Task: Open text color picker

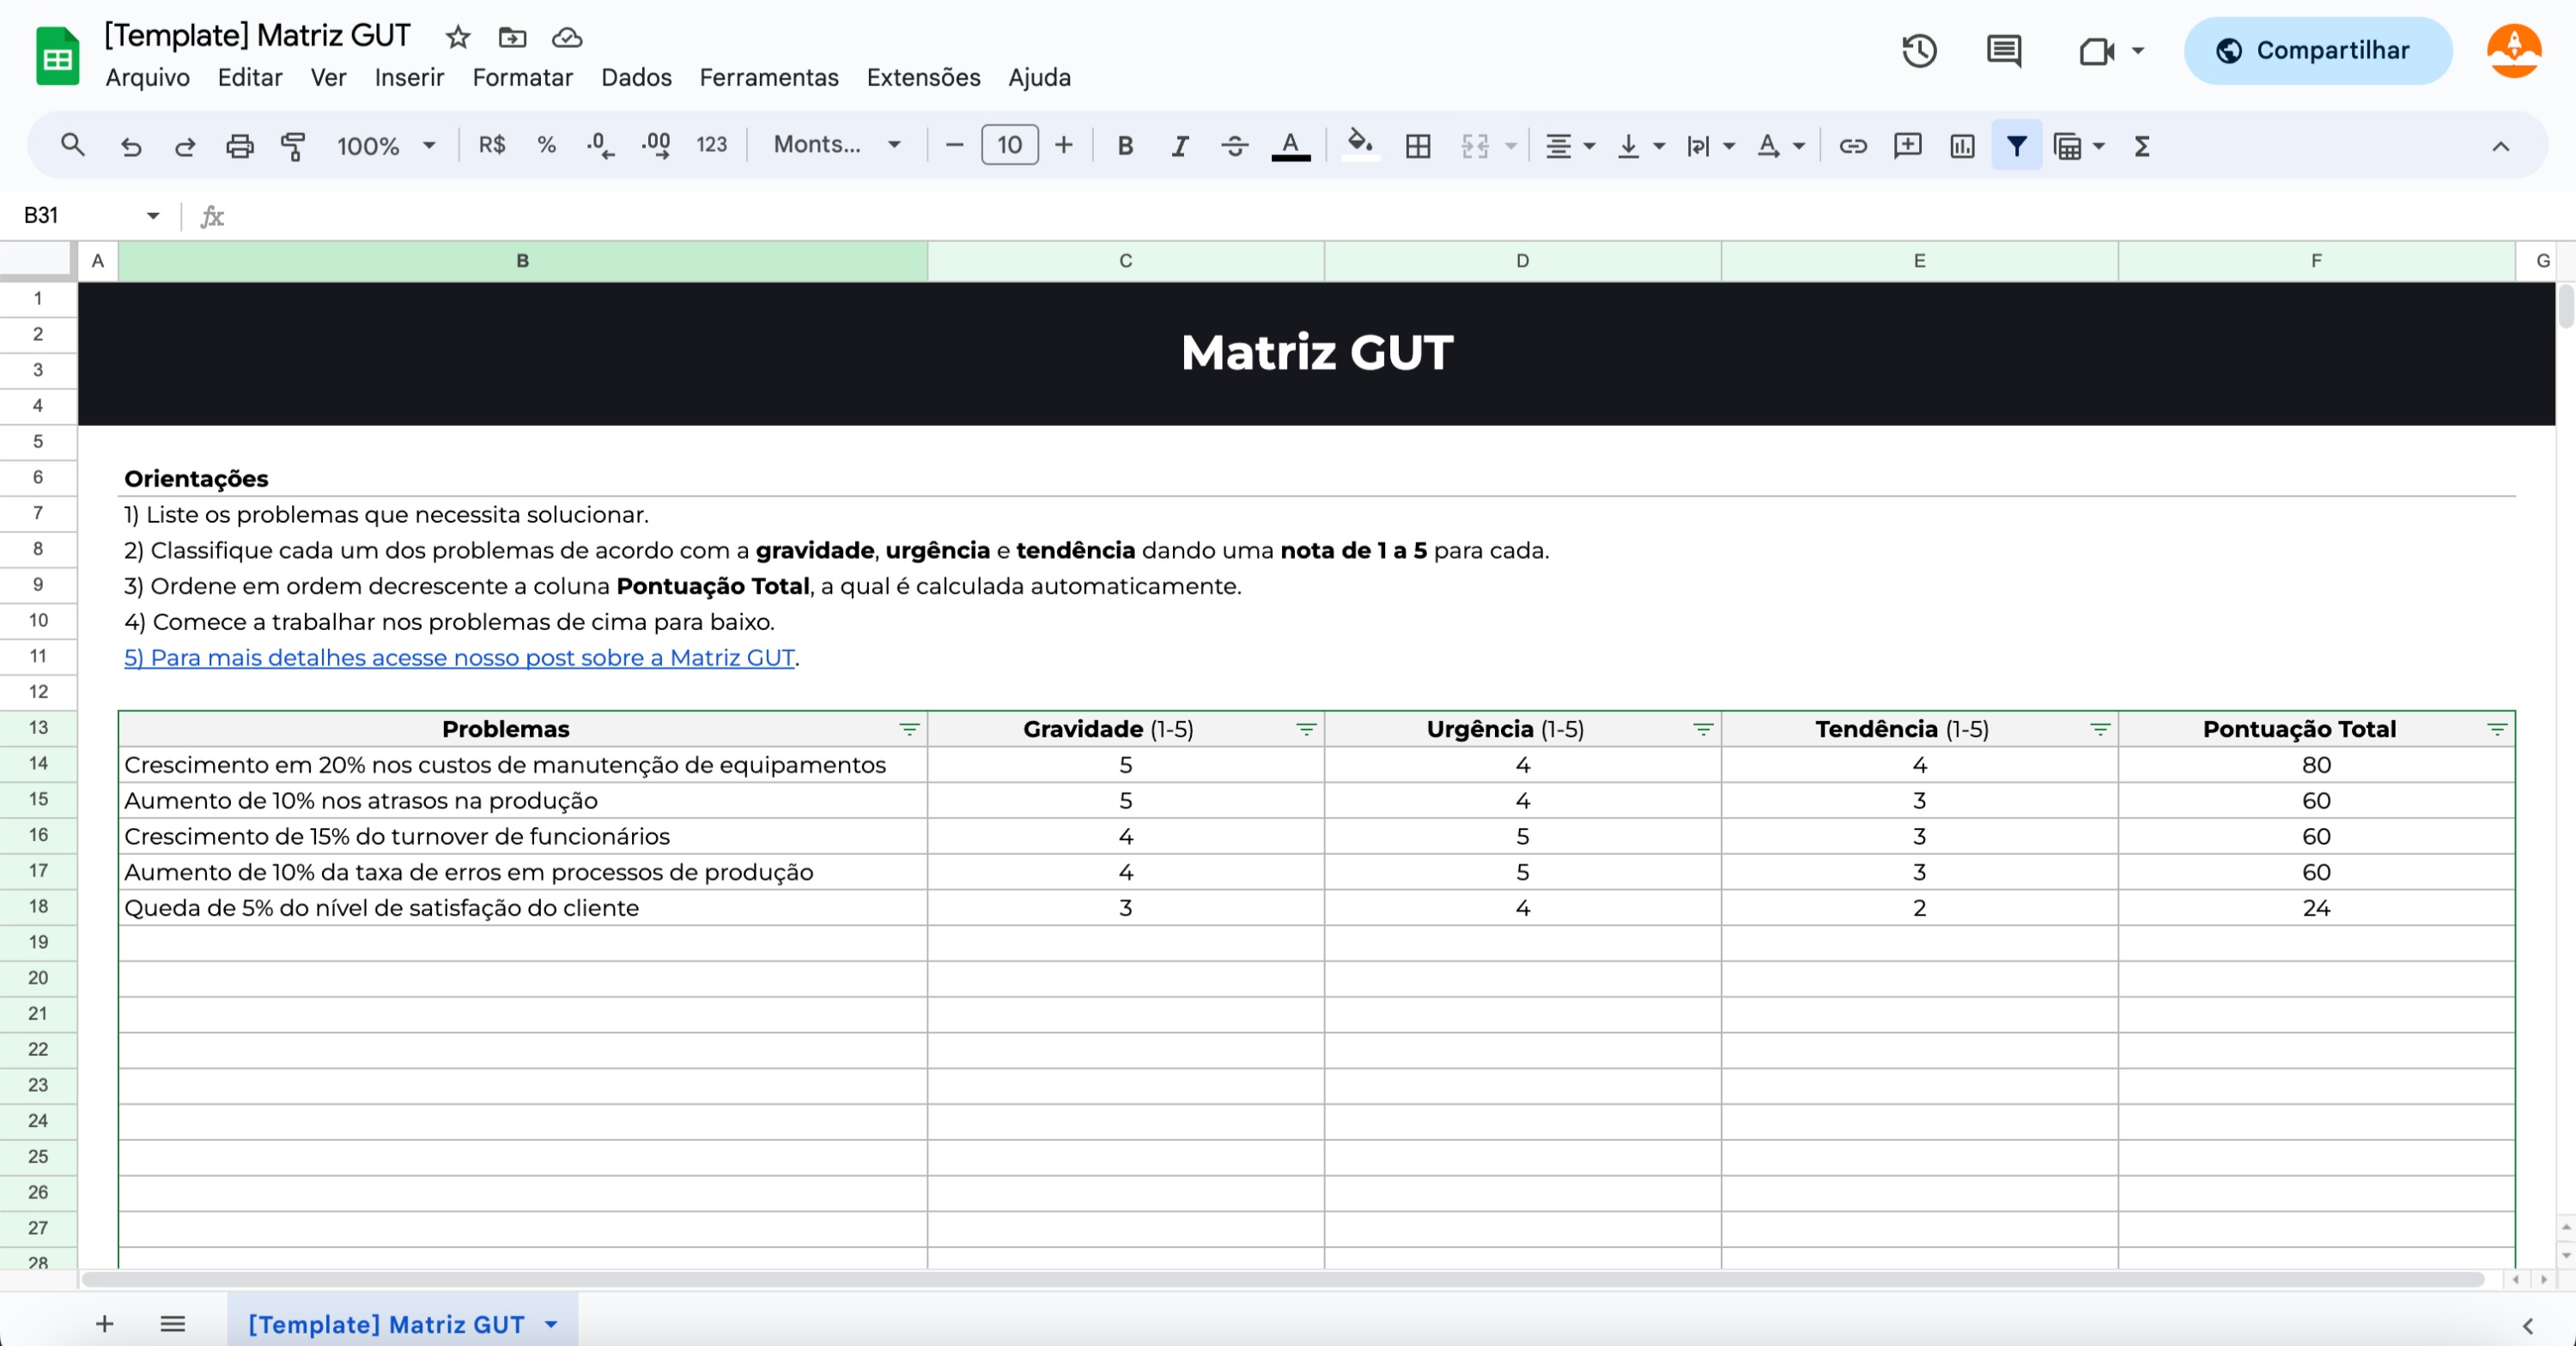Action: coord(1290,146)
